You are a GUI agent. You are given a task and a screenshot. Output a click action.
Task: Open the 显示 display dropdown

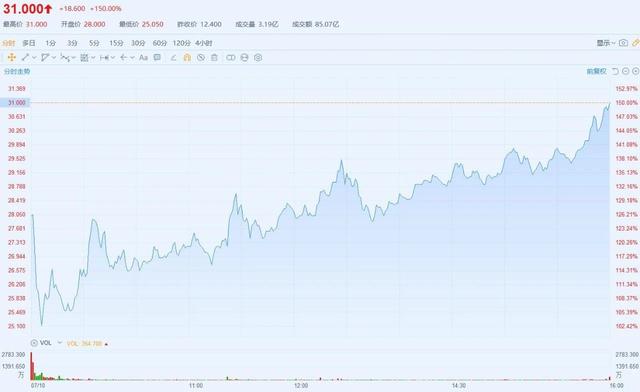point(606,43)
